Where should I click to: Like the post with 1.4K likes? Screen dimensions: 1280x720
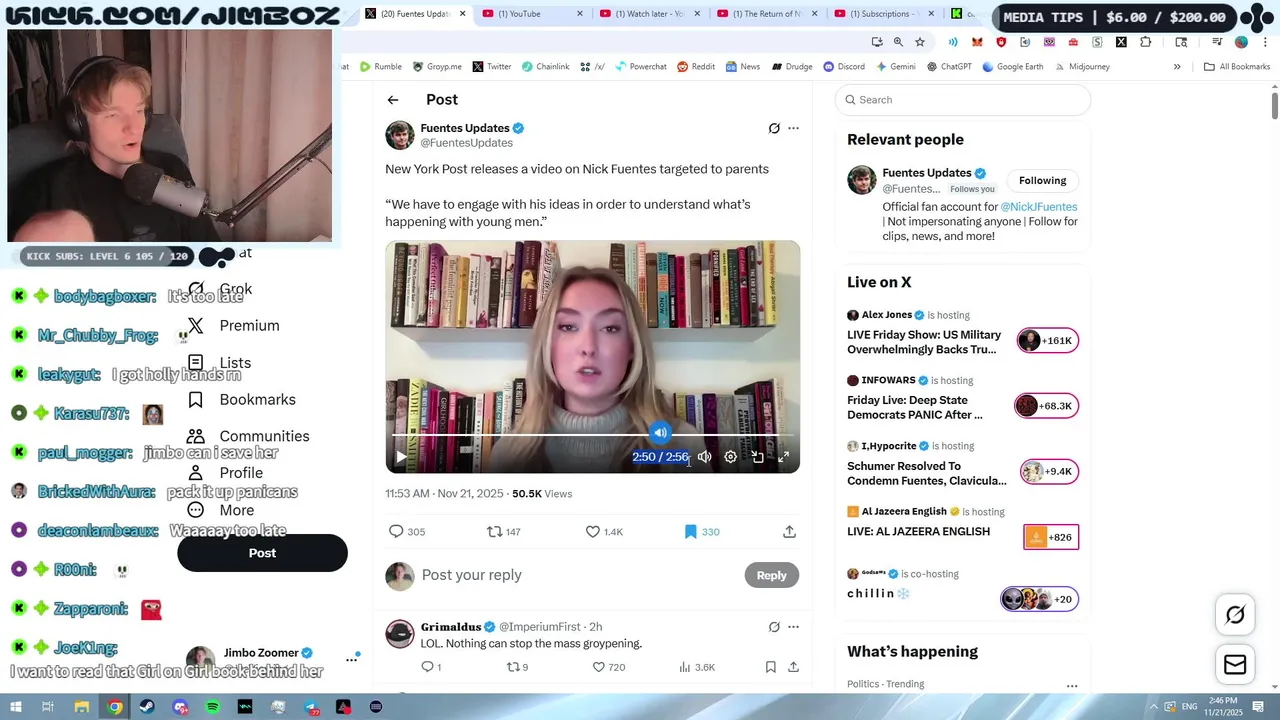[x=604, y=532]
